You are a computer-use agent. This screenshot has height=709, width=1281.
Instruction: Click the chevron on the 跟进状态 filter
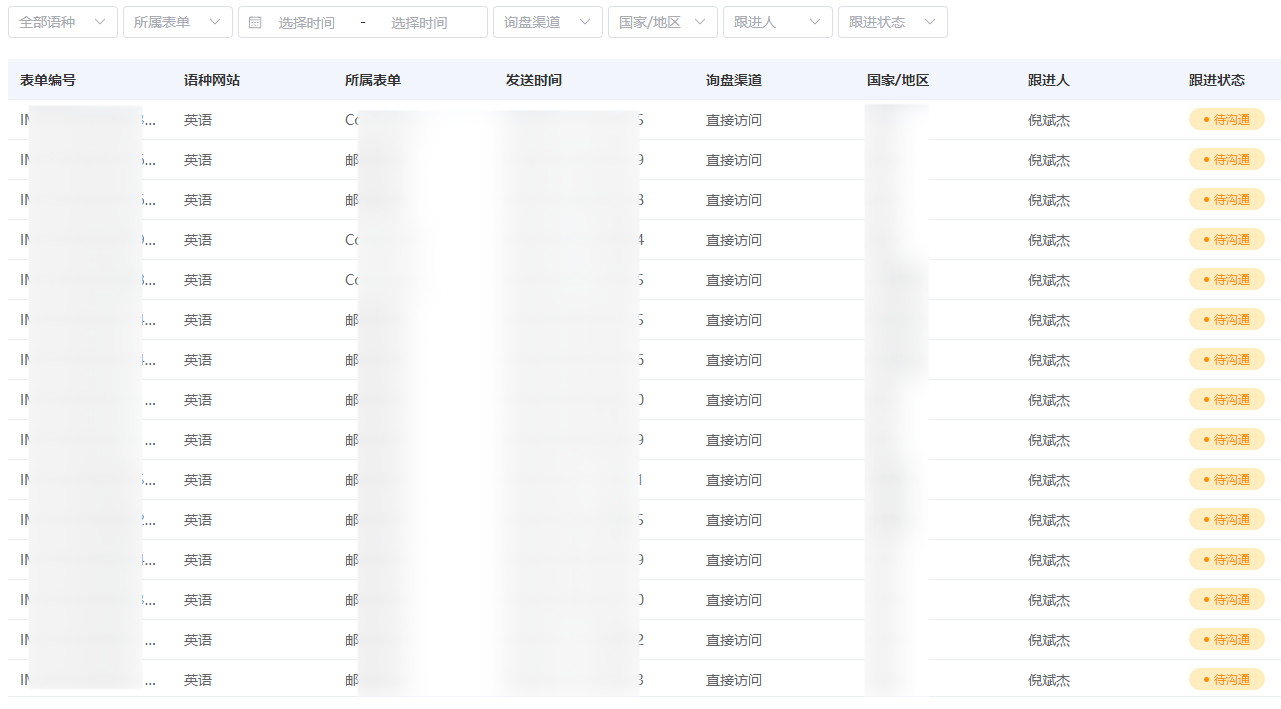pos(929,21)
